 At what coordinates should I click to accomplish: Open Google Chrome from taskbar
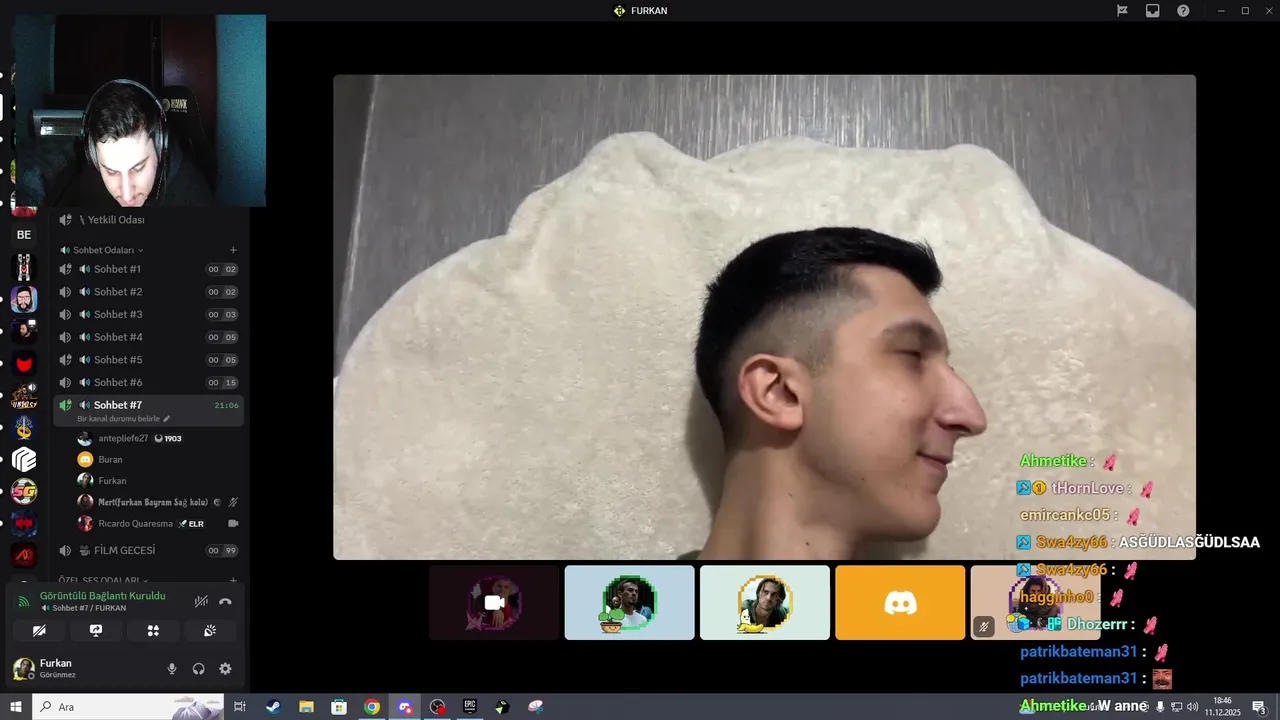pos(372,707)
